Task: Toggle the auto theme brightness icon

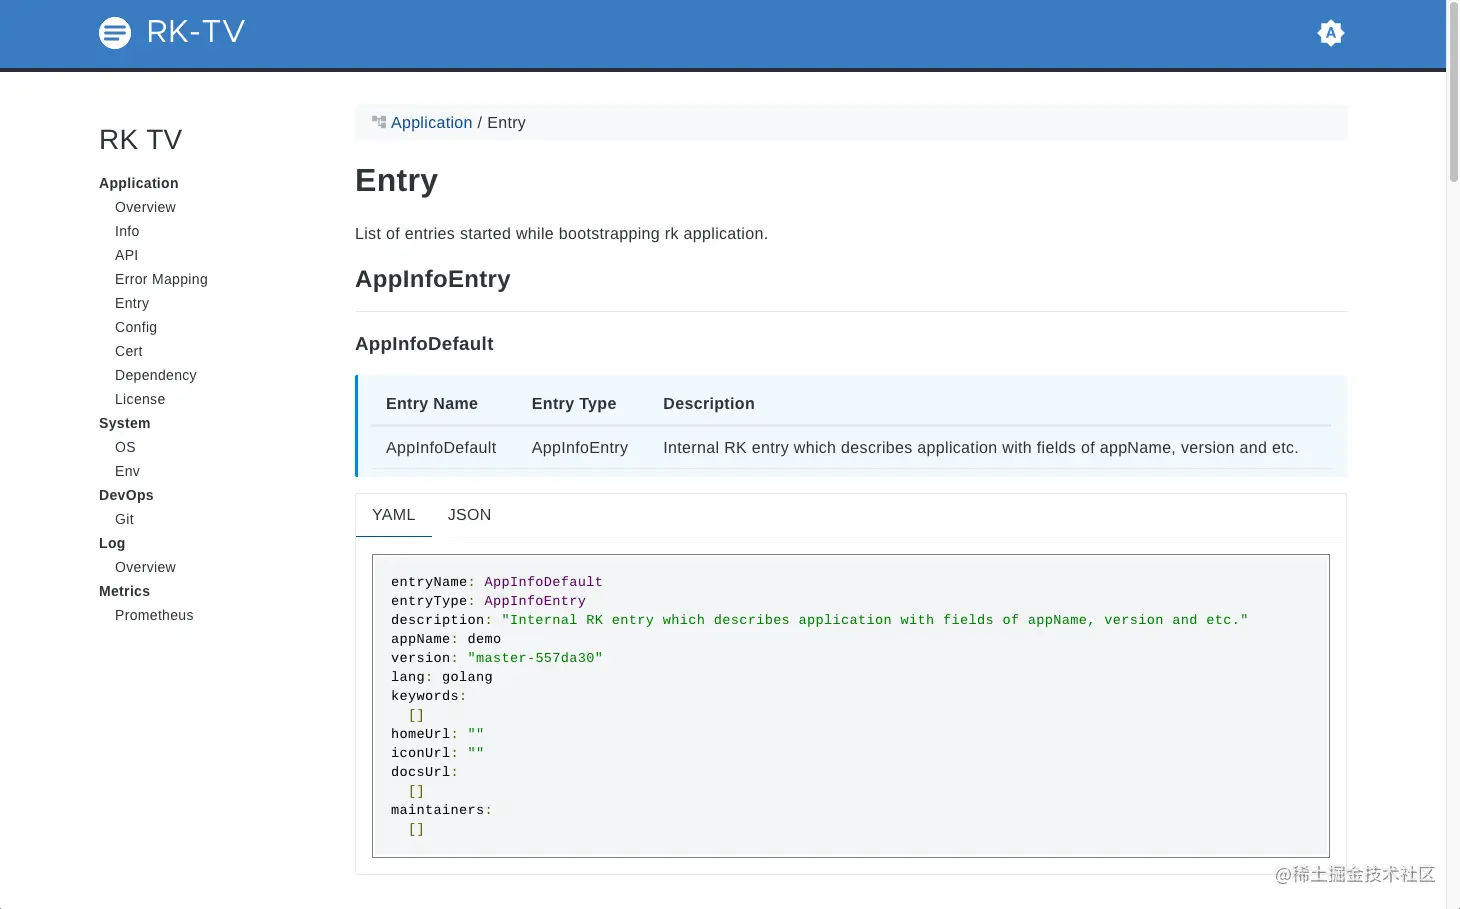Action: pyautogui.click(x=1331, y=33)
